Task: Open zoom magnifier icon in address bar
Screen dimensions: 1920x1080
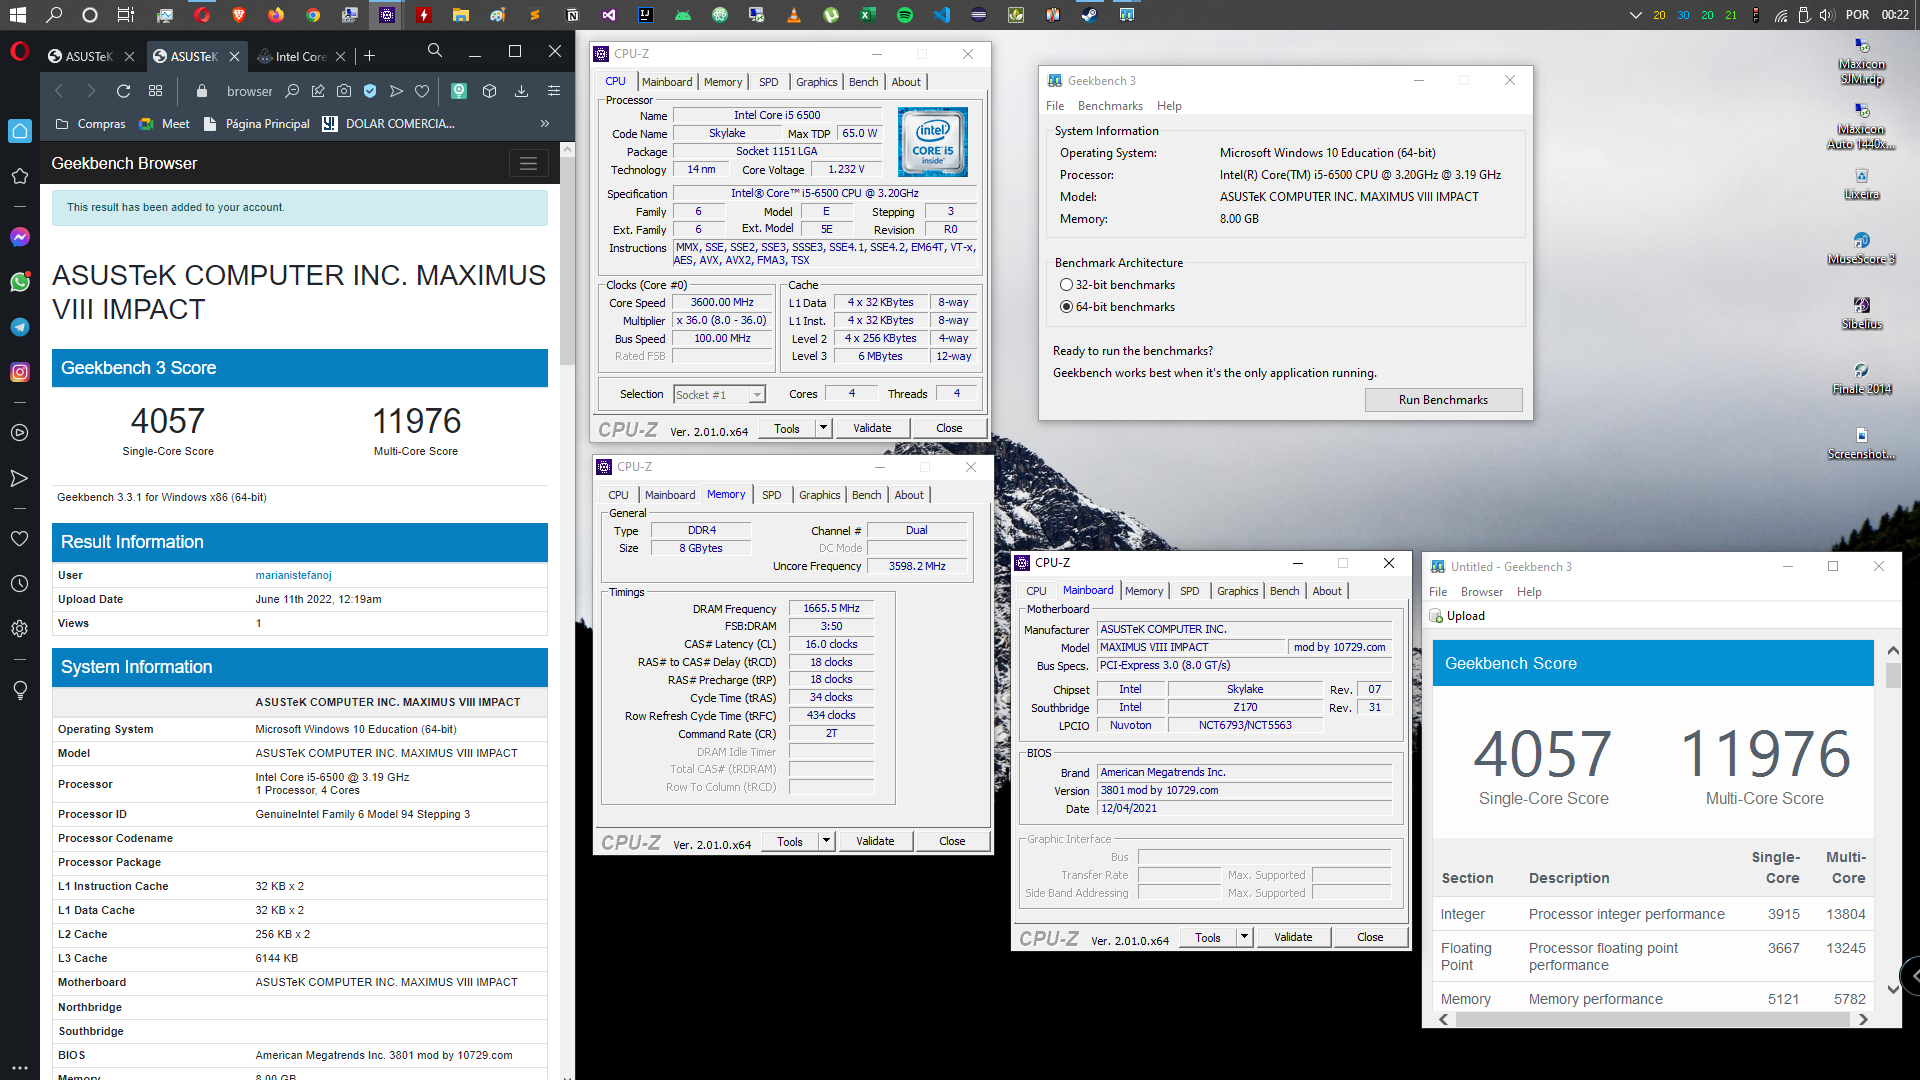Action: click(x=292, y=91)
